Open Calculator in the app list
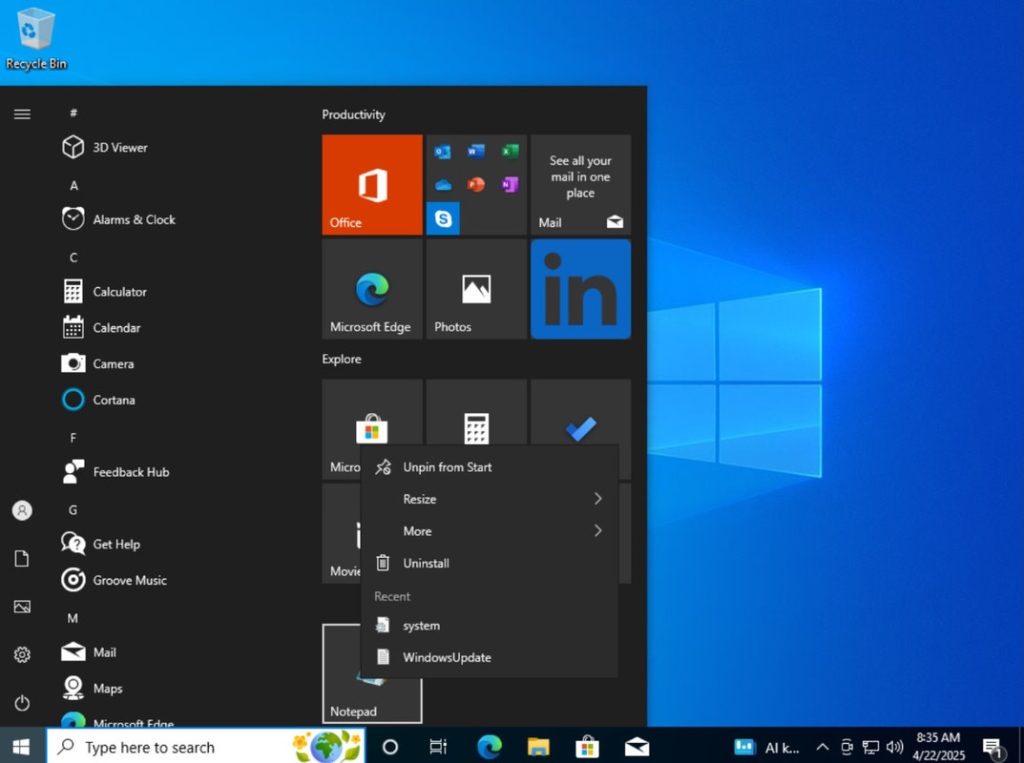The width and height of the screenshot is (1024, 763). pos(120,292)
